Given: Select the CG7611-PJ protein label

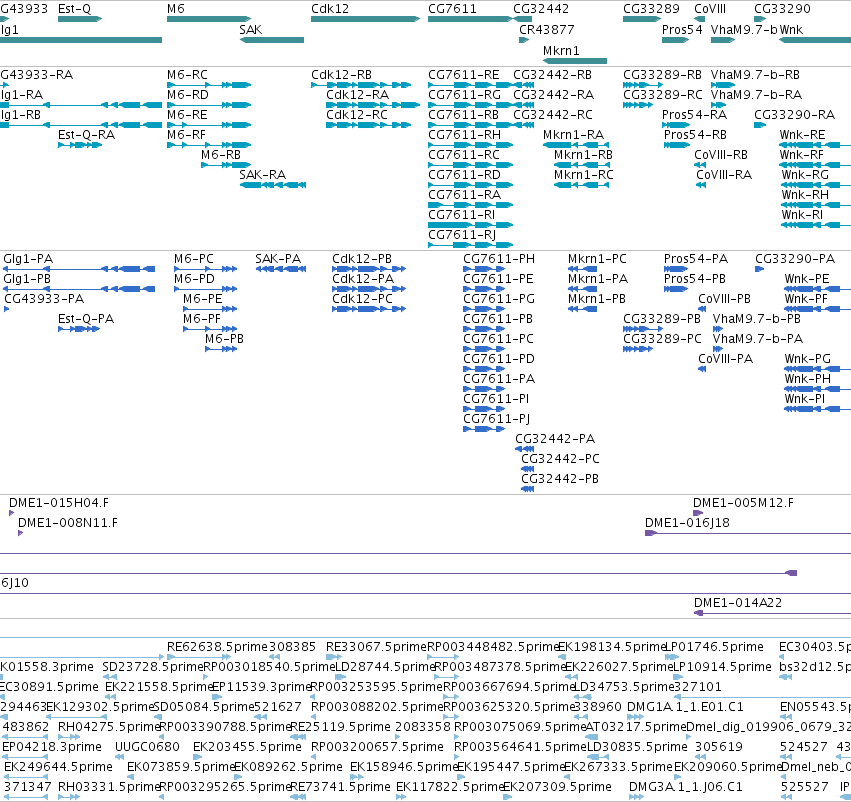Looking at the screenshot, I should pos(497,418).
